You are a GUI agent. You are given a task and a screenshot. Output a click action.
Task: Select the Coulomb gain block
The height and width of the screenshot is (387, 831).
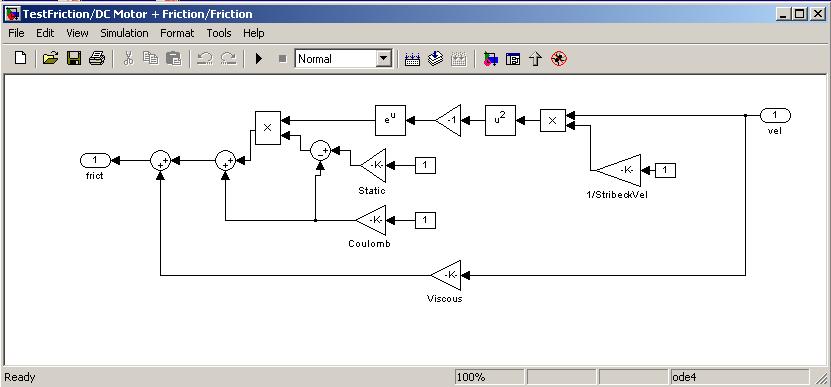point(372,220)
